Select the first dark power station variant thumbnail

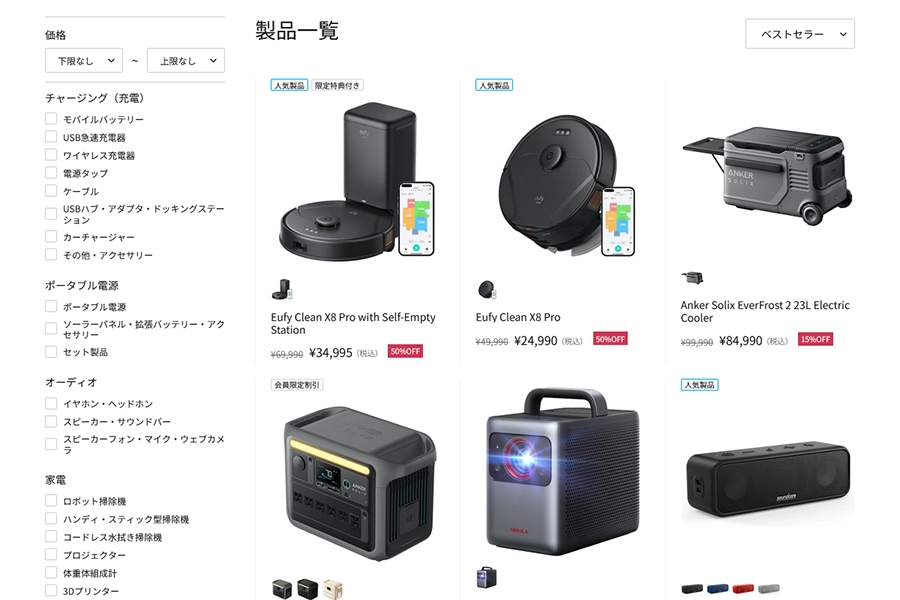[x=282, y=589]
